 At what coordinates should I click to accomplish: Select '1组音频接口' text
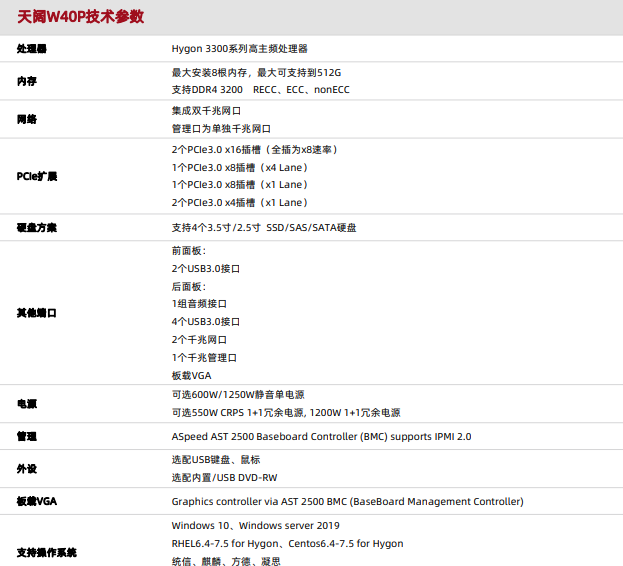tap(199, 304)
